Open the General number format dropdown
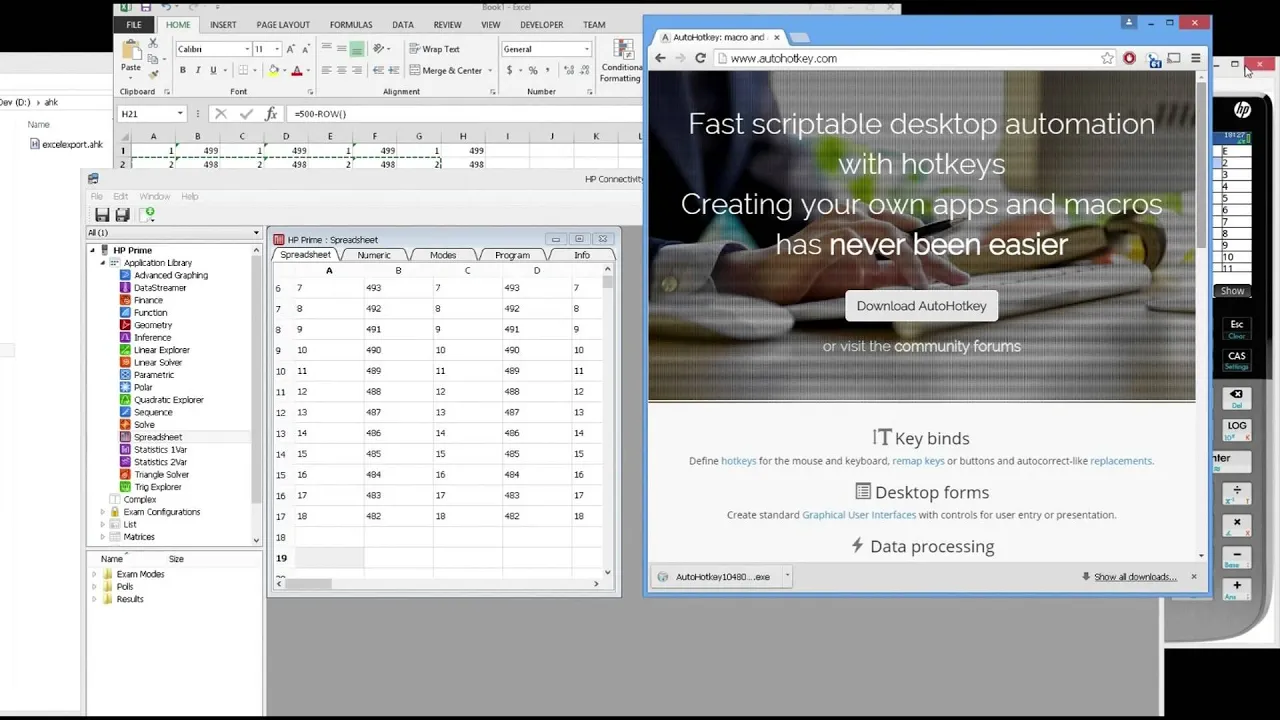The height and width of the screenshot is (720, 1280). point(587,49)
